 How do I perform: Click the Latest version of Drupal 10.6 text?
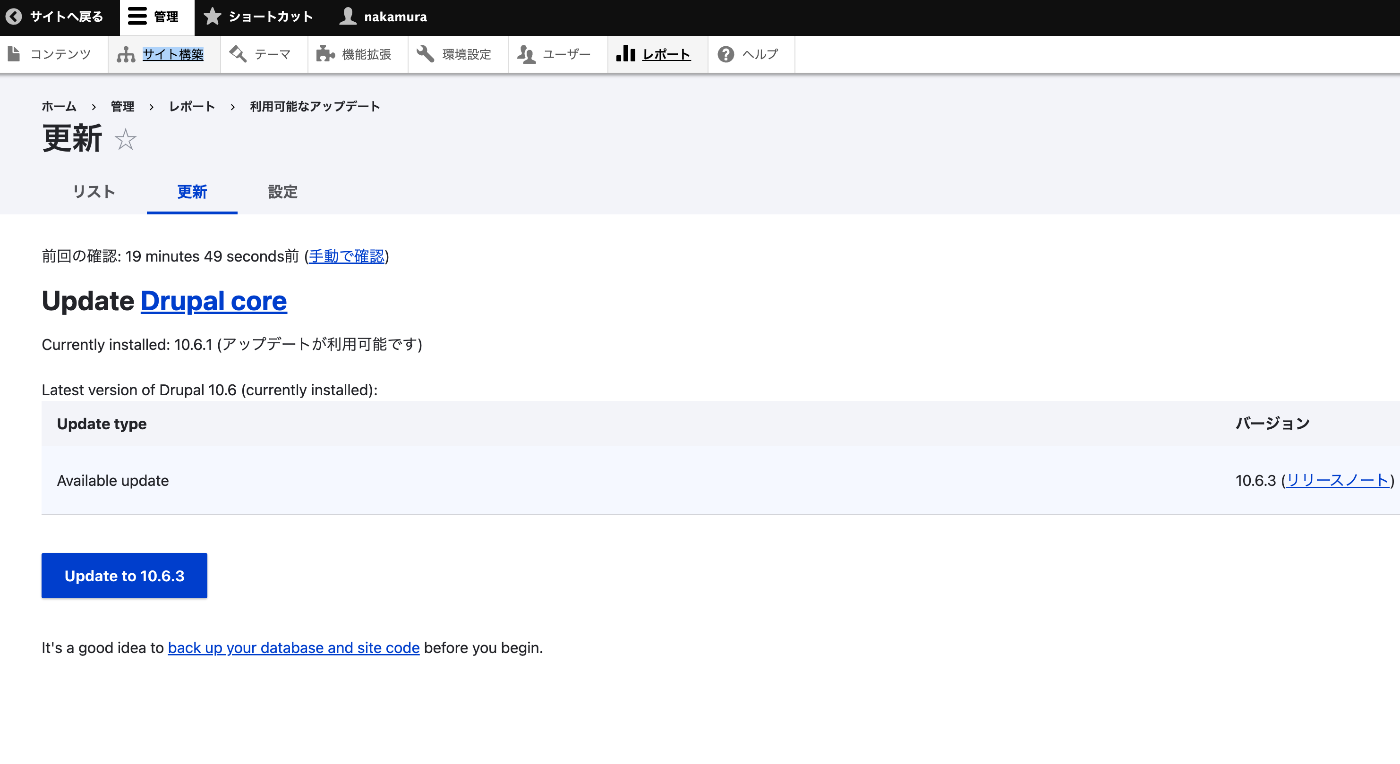[x=210, y=390]
